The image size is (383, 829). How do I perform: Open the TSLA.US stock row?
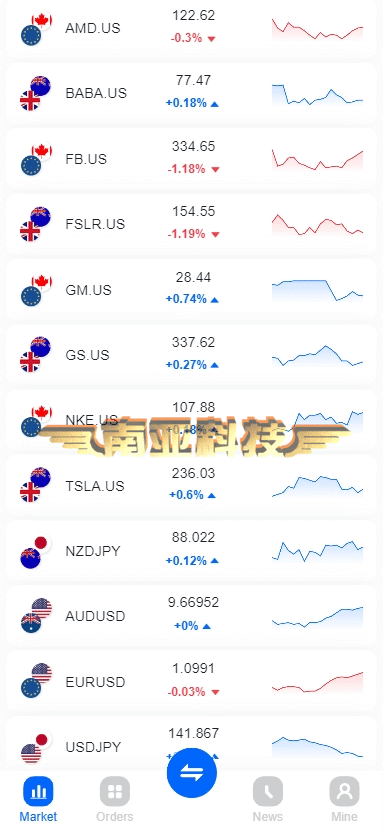192,486
